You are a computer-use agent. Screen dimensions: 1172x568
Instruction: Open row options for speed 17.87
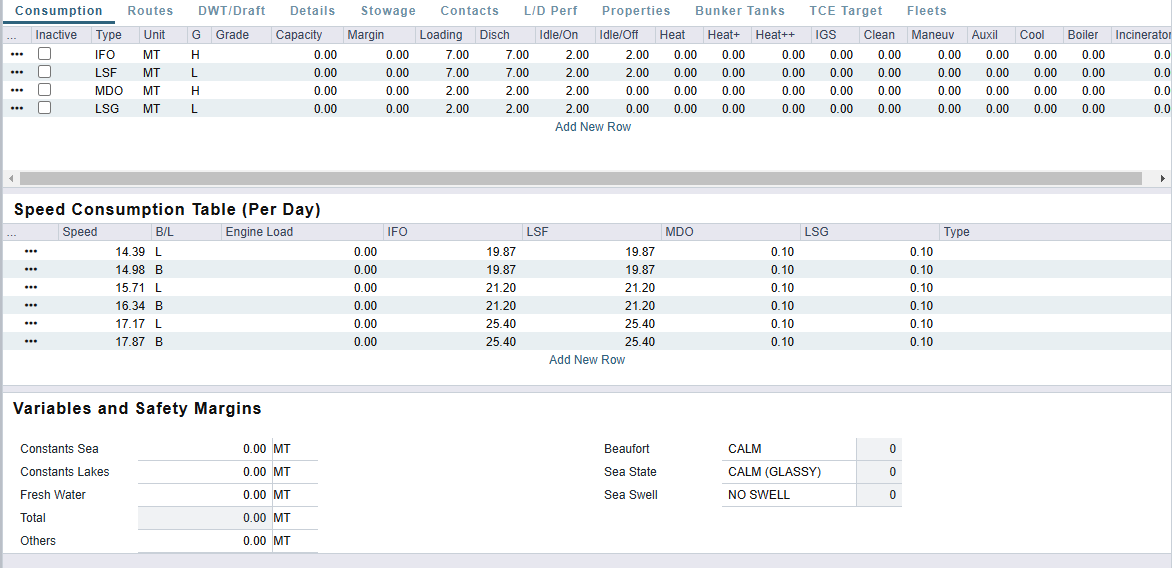[31, 342]
